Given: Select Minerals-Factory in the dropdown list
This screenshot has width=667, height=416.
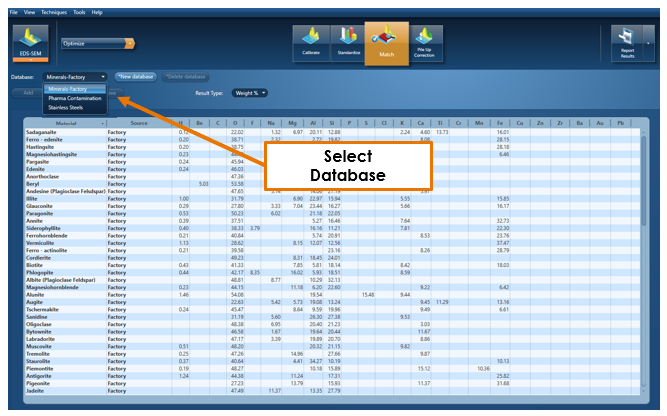Looking at the screenshot, I should (67, 89).
